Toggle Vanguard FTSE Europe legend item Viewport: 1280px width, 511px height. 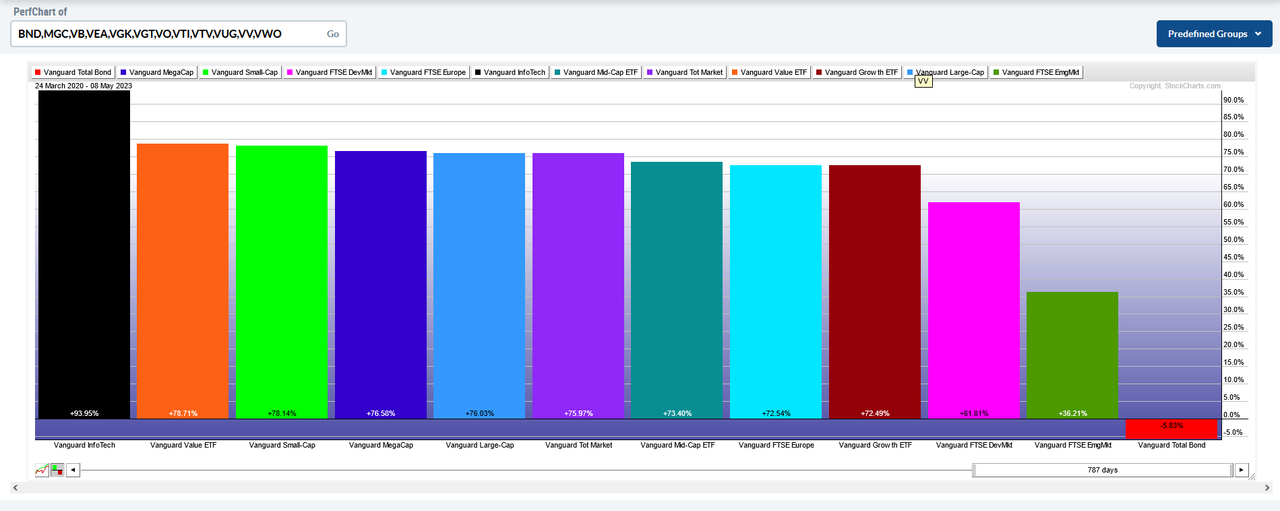click(x=425, y=72)
